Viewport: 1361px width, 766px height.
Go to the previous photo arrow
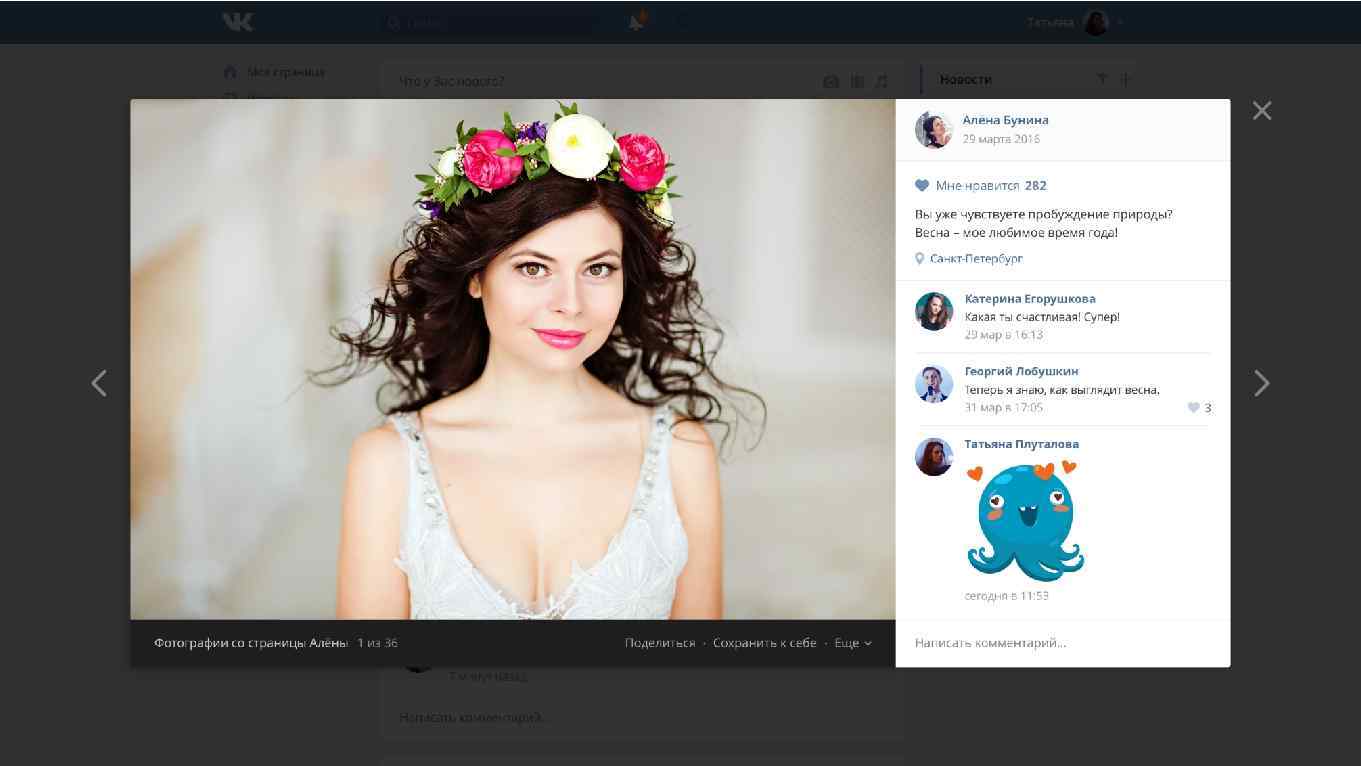tap(99, 383)
